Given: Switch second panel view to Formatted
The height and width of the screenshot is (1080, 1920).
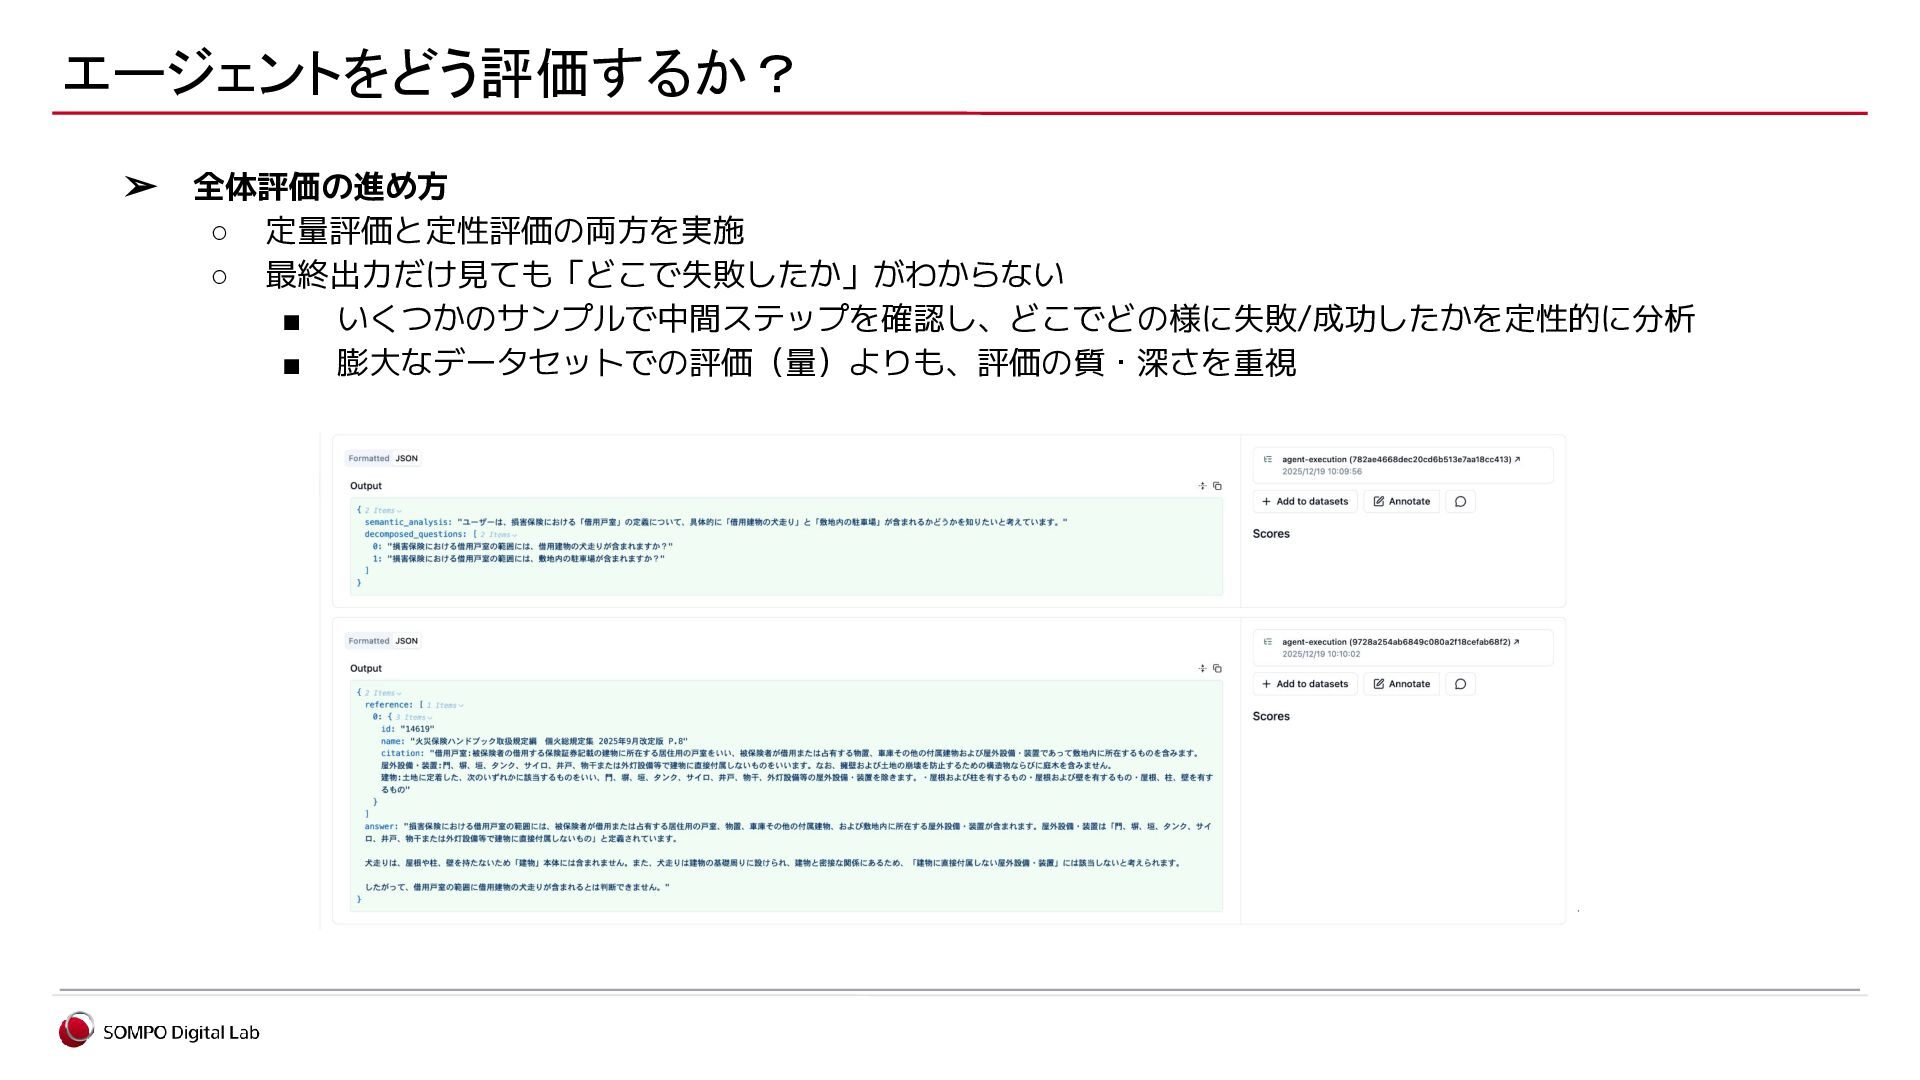Looking at the screenshot, I should [368, 641].
